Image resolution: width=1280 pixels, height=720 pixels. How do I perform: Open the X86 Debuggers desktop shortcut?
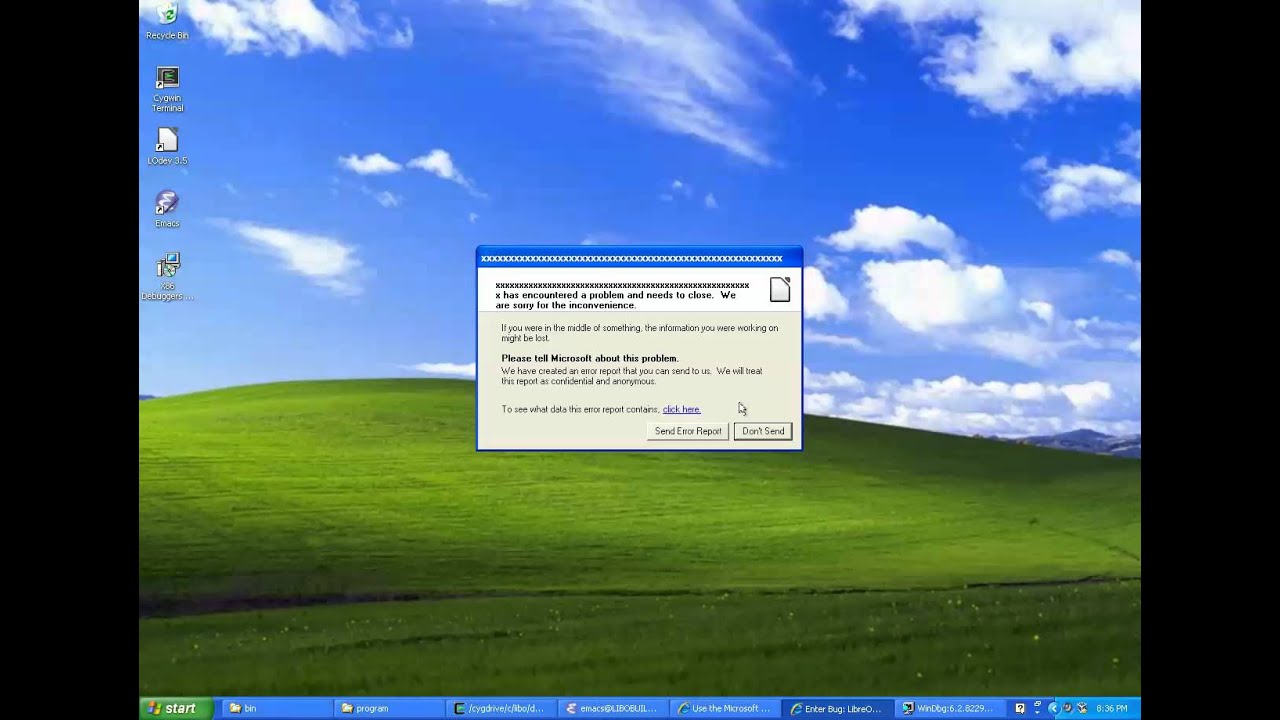pos(167,276)
